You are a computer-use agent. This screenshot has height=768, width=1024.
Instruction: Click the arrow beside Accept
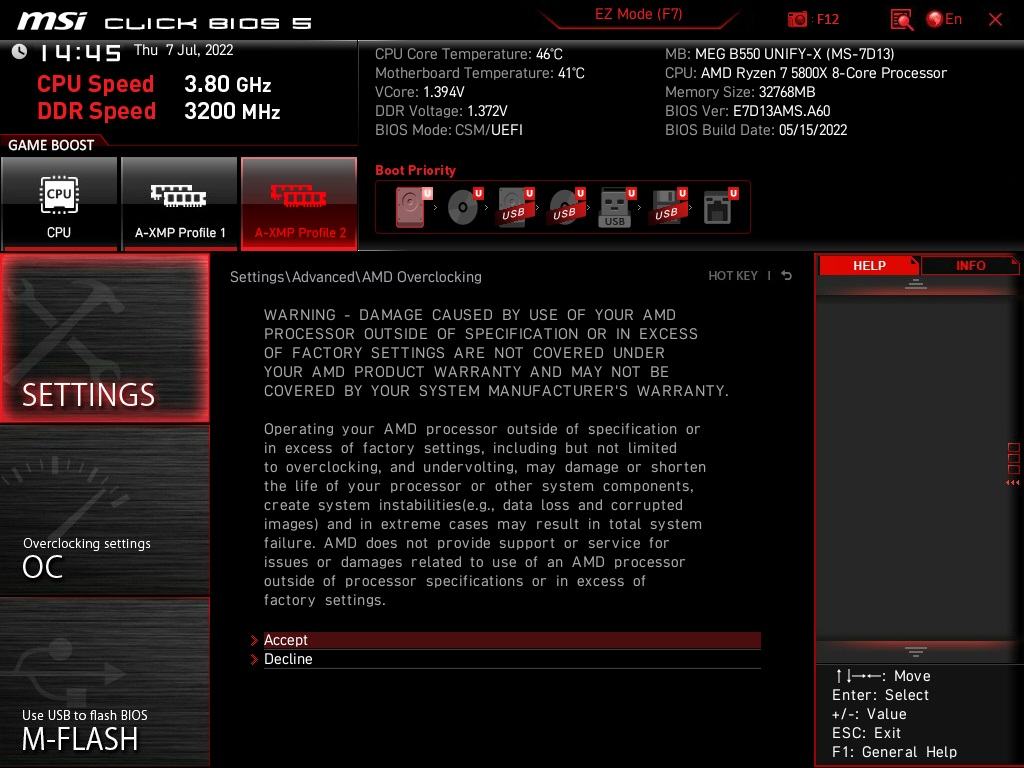[x=254, y=640]
